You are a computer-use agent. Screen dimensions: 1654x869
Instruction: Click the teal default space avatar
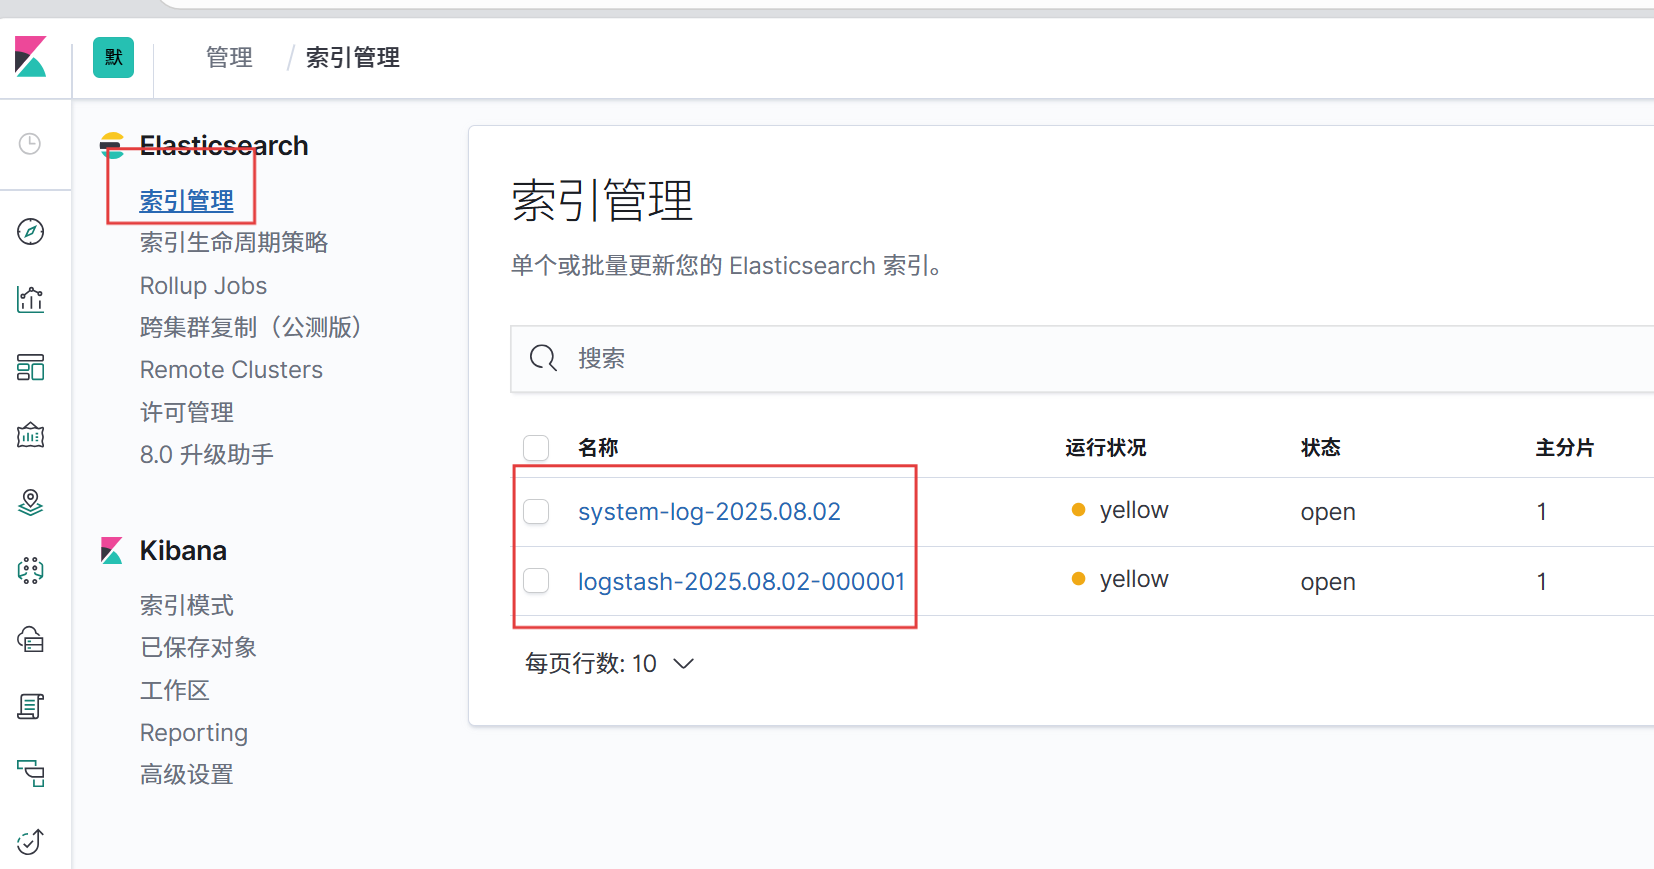click(113, 57)
